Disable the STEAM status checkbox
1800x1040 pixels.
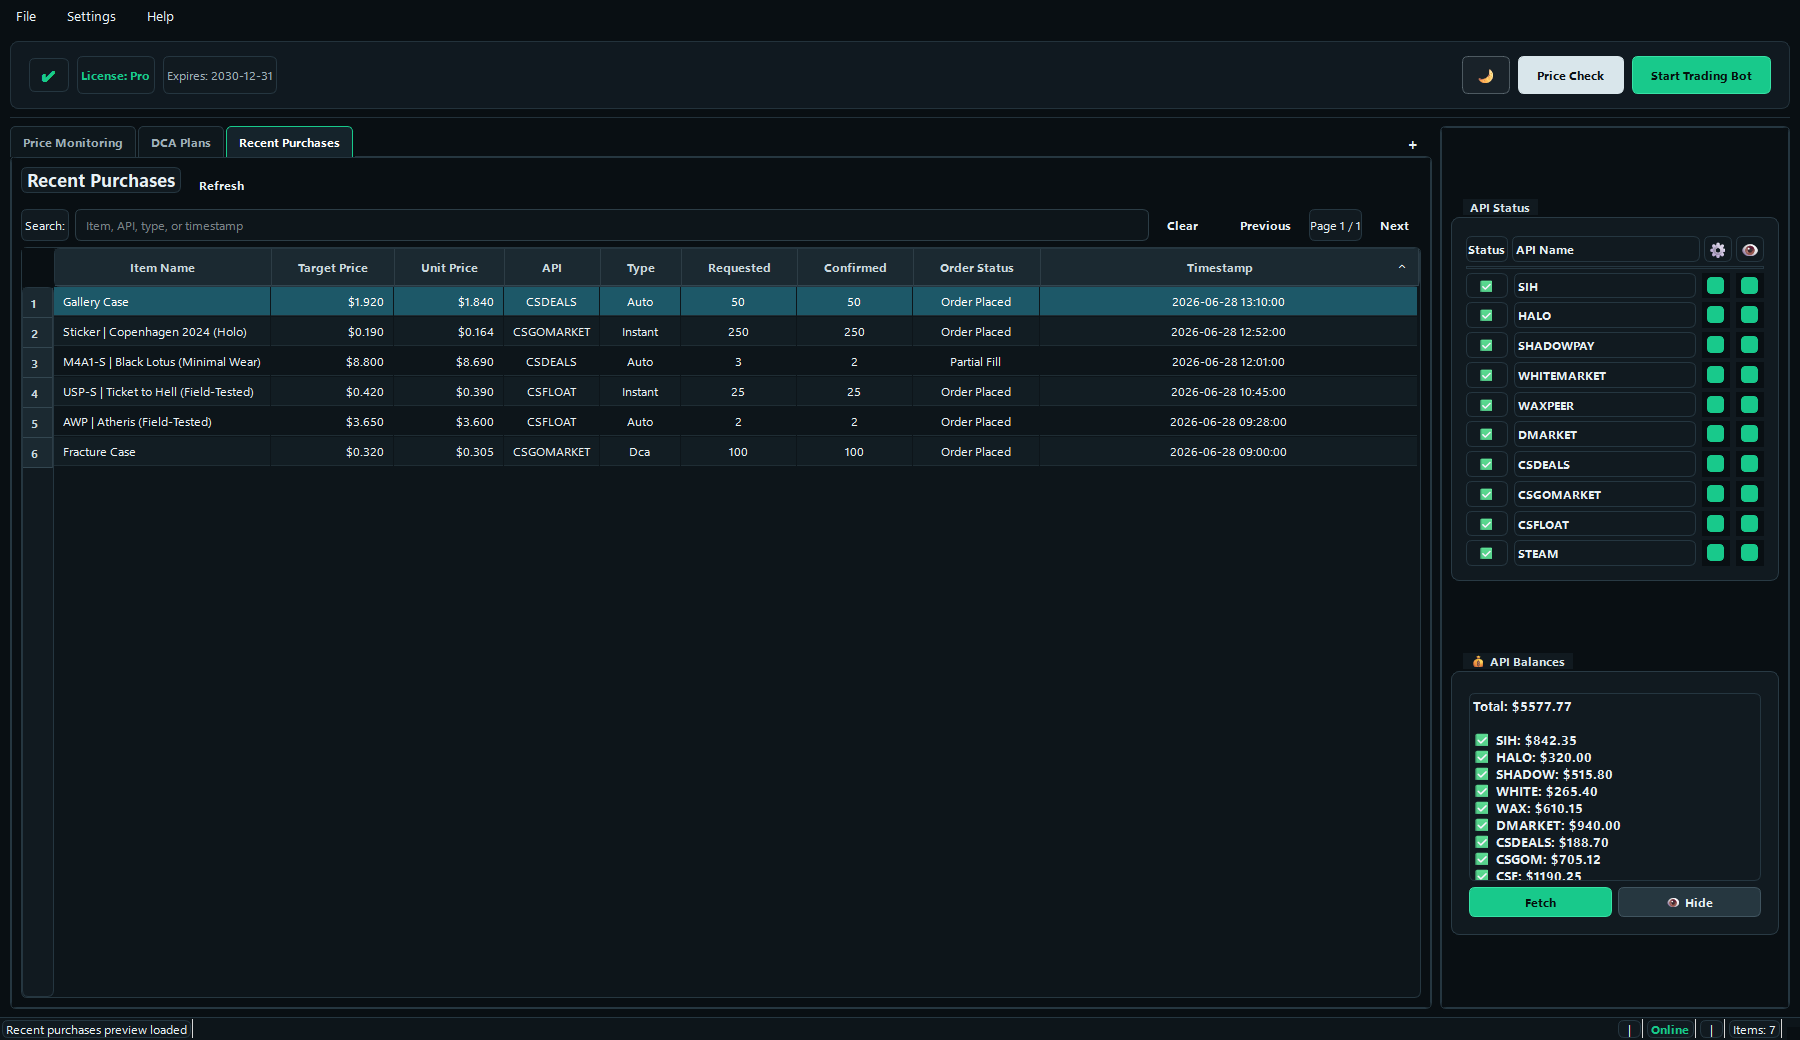coord(1486,553)
